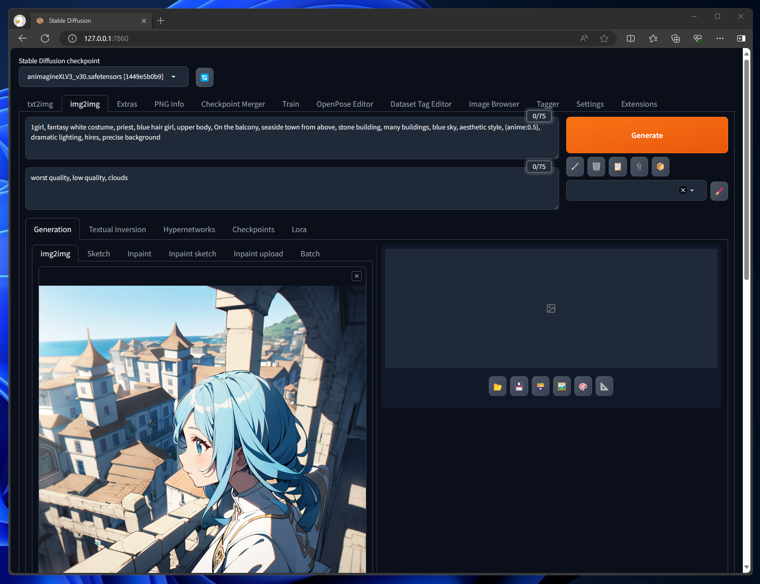Open the Stable Diffusion checkpoint dropdown

pos(103,77)
